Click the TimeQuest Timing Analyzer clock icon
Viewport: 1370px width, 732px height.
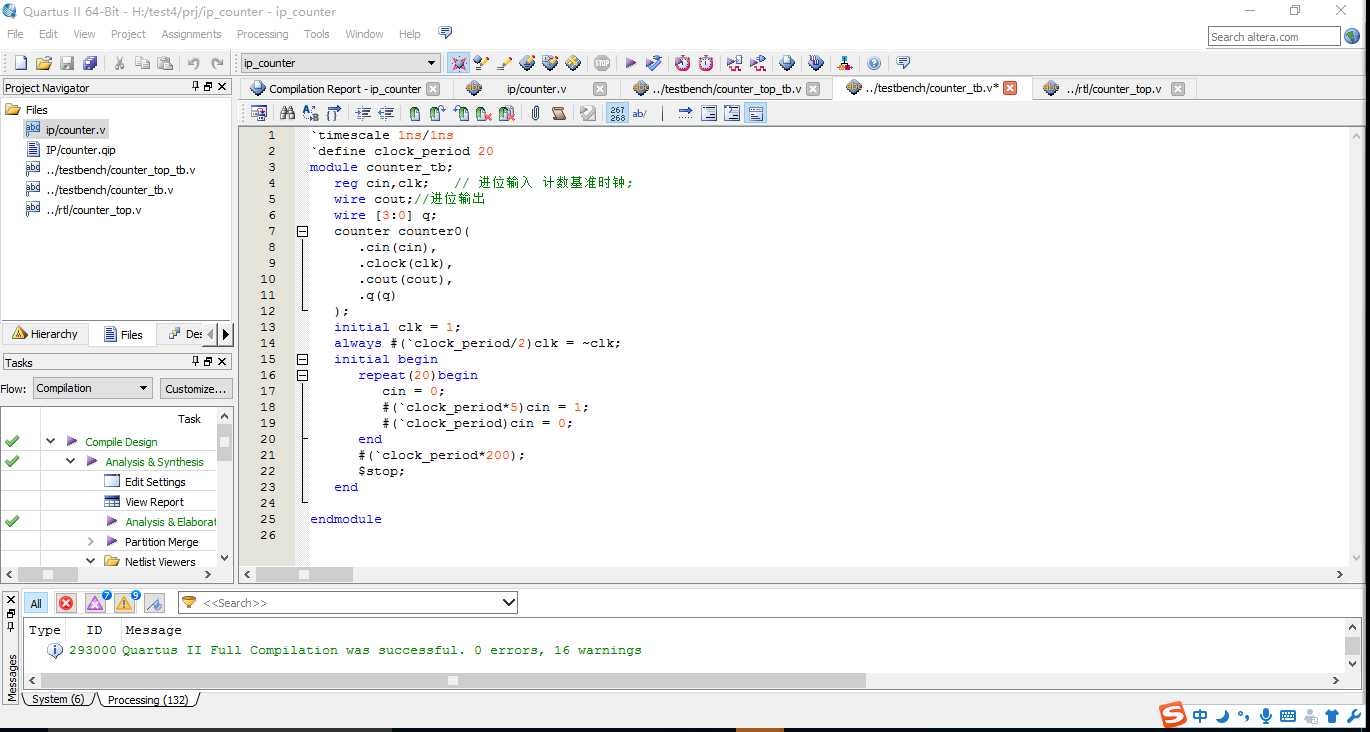[705, 63]
